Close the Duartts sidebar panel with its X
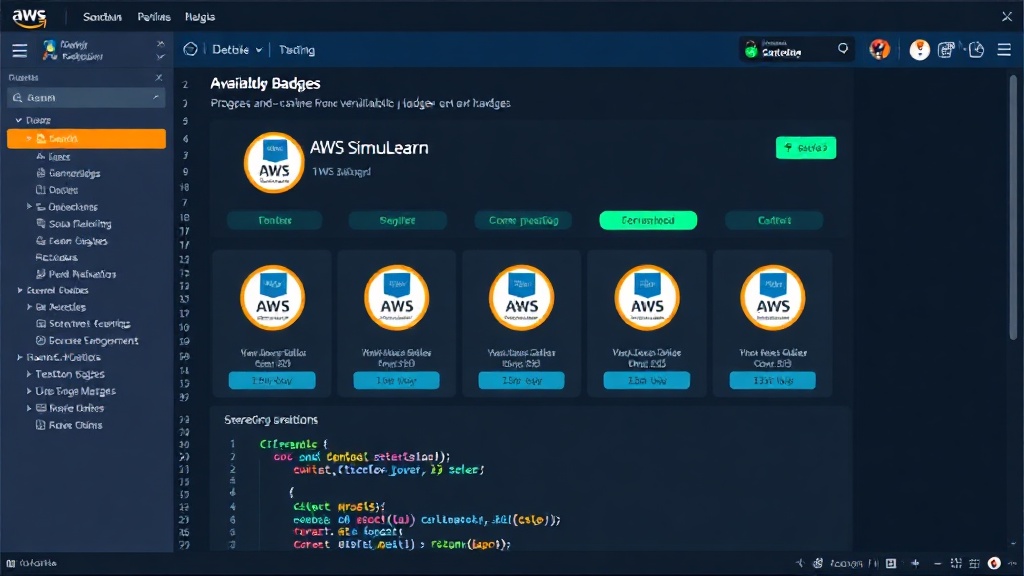 click(x=159, y=77)
